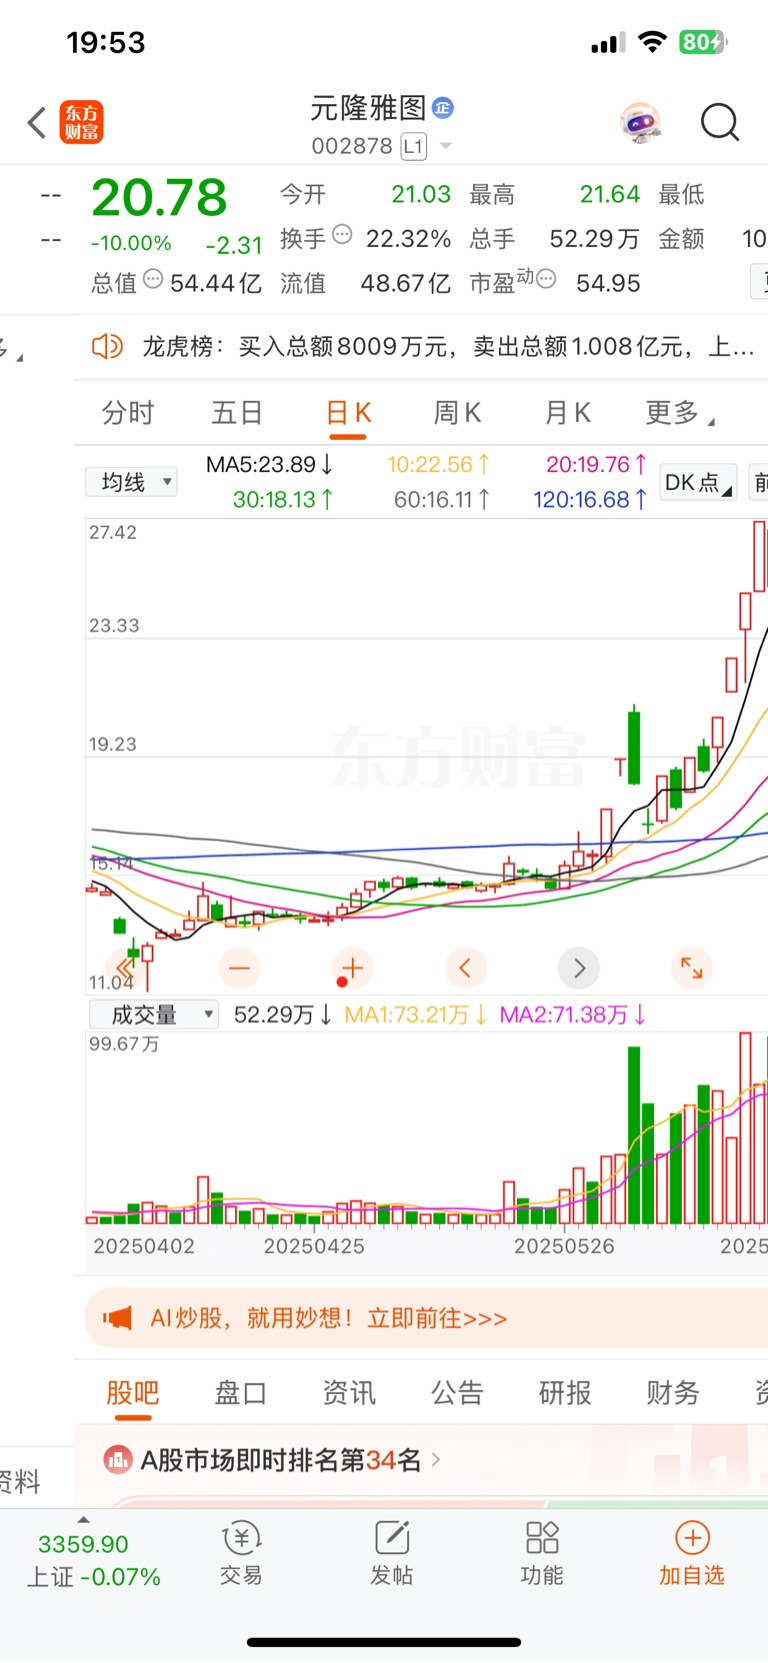Switch to the 财务 tab
This screenshot has height=1663, width=768.
point(673,1393)
